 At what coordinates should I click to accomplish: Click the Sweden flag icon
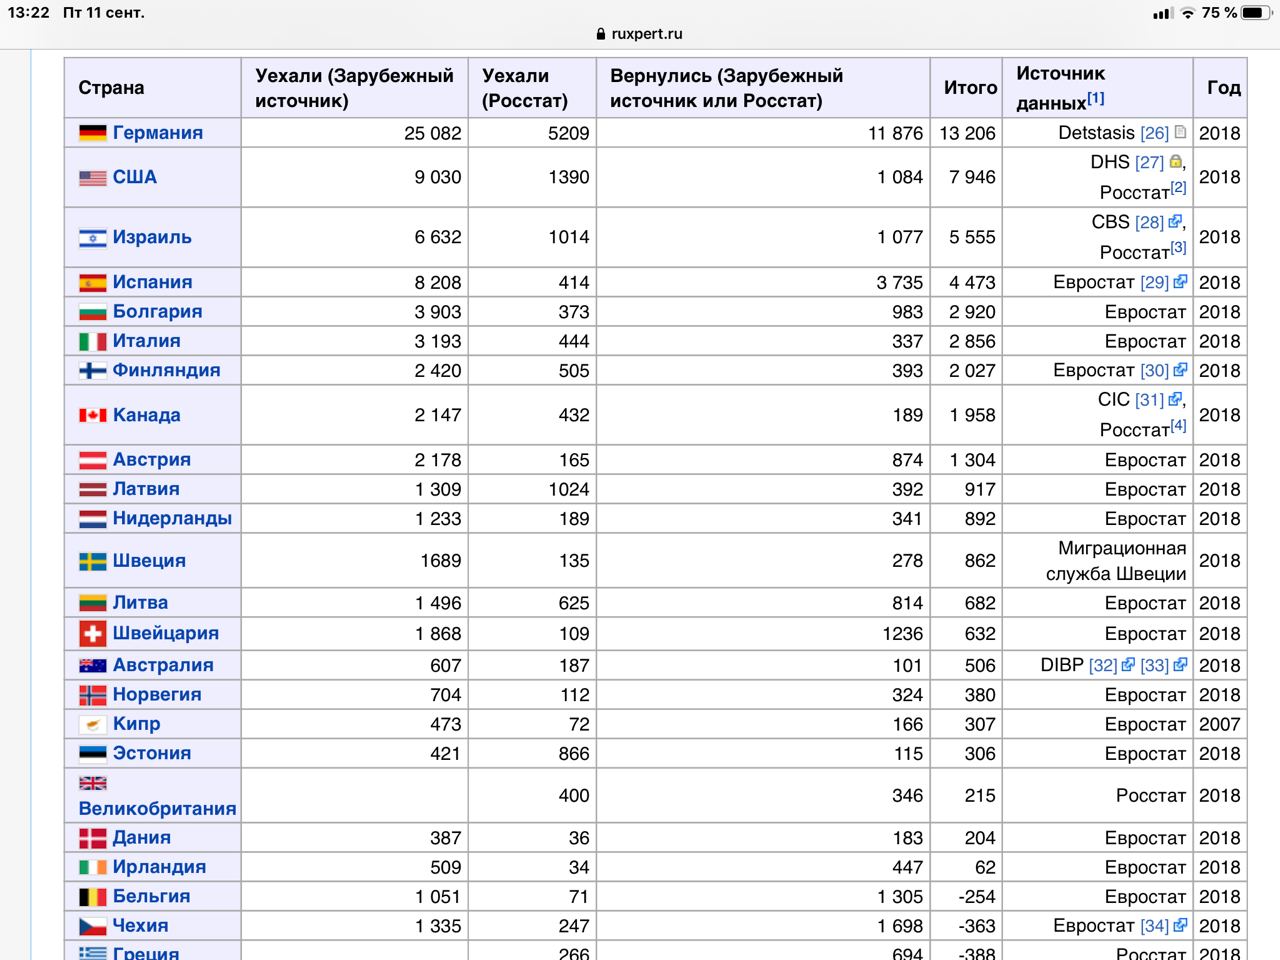(x=93, y=561)
